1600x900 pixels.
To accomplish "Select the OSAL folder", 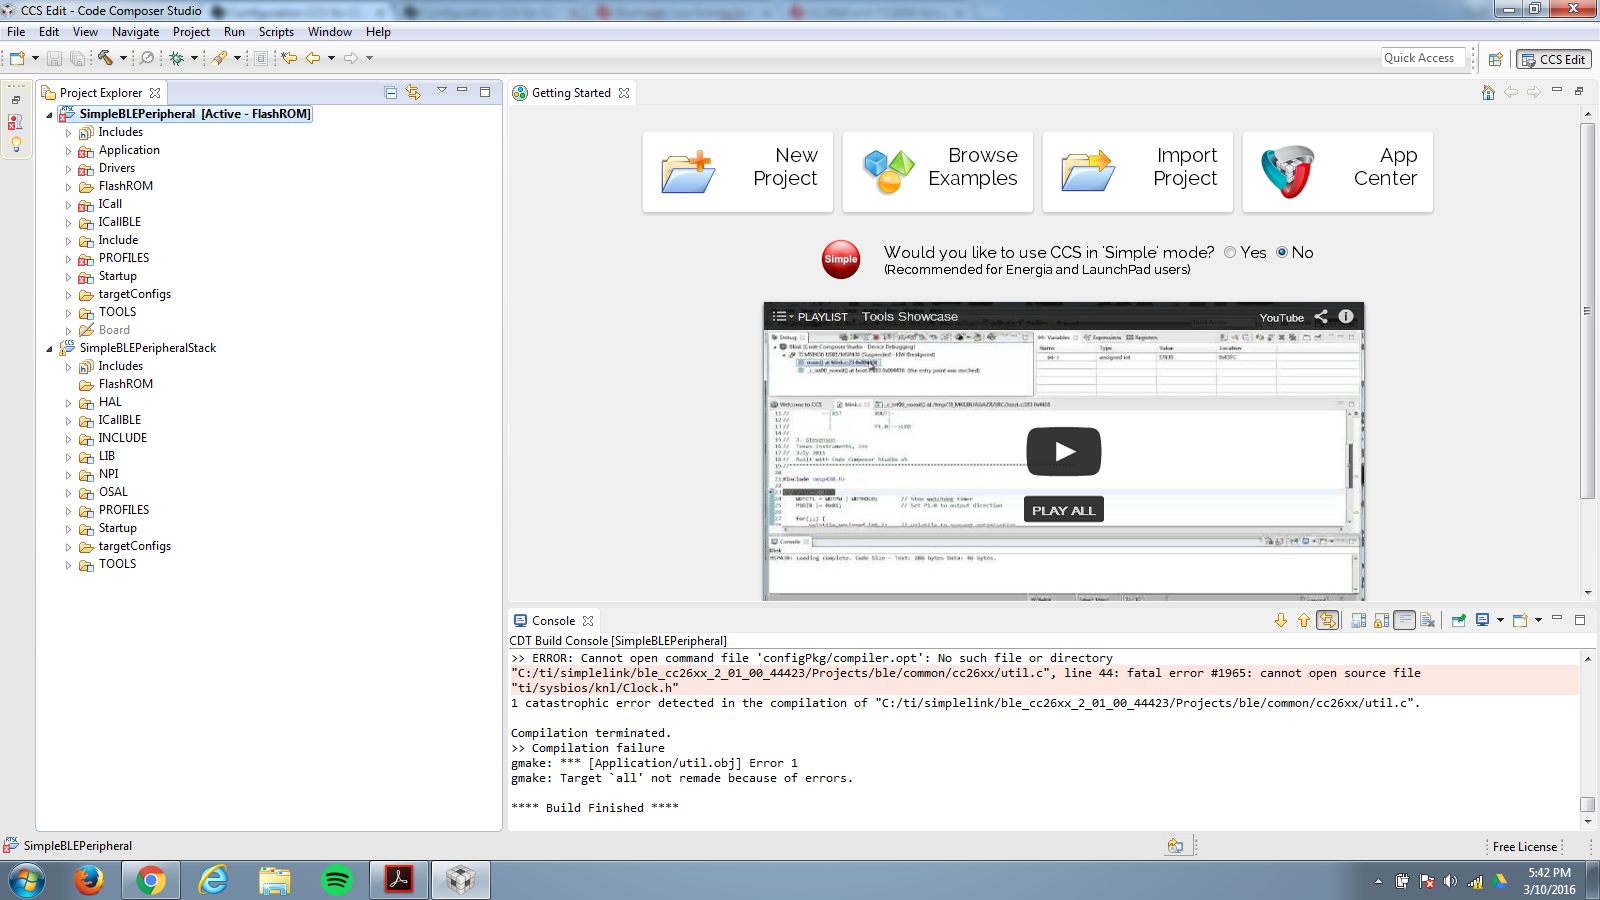I will (113, 492).
